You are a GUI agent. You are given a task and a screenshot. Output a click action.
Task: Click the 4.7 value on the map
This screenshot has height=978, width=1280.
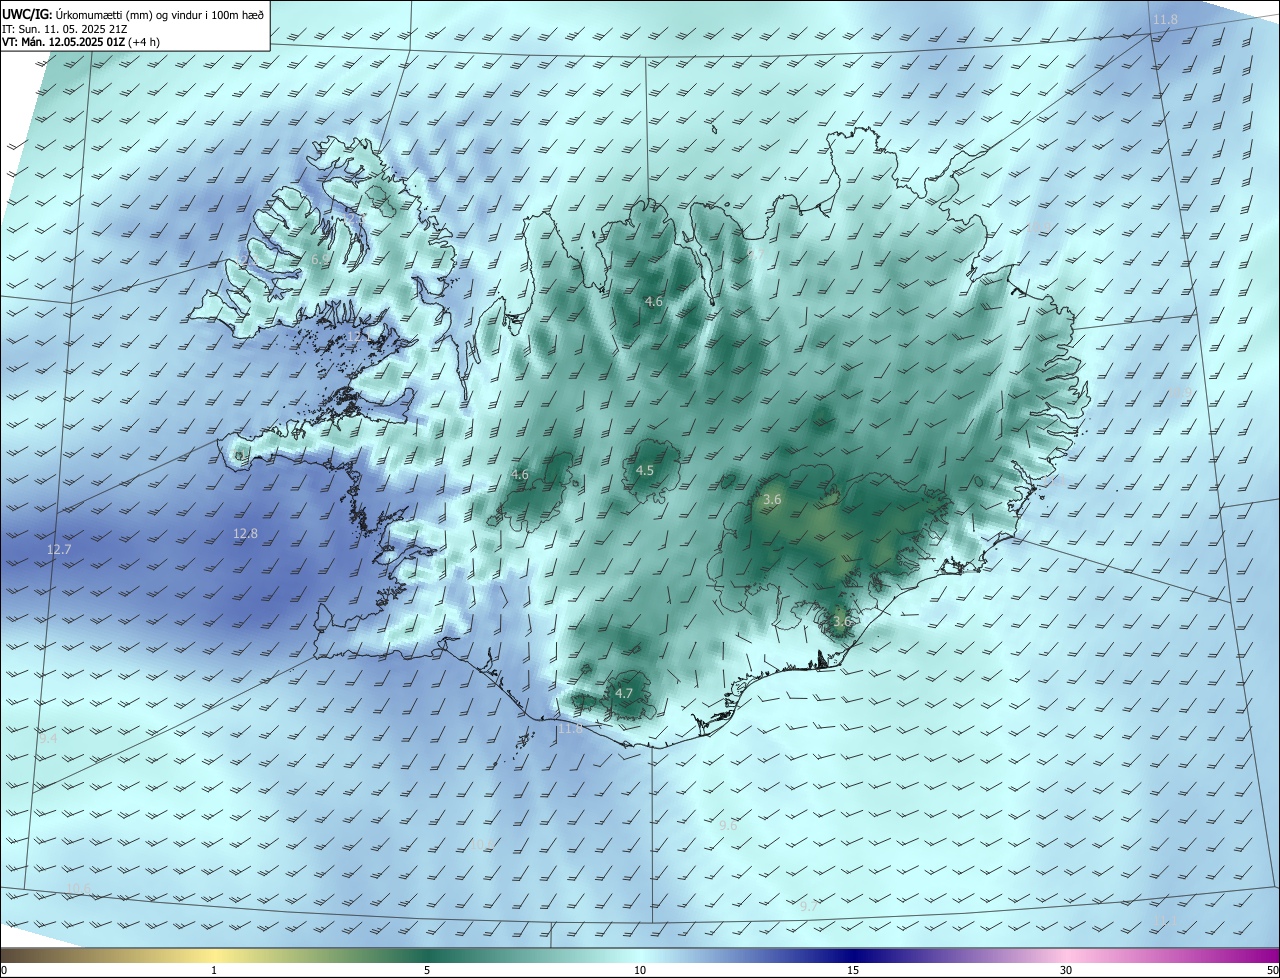coord(624,693)
